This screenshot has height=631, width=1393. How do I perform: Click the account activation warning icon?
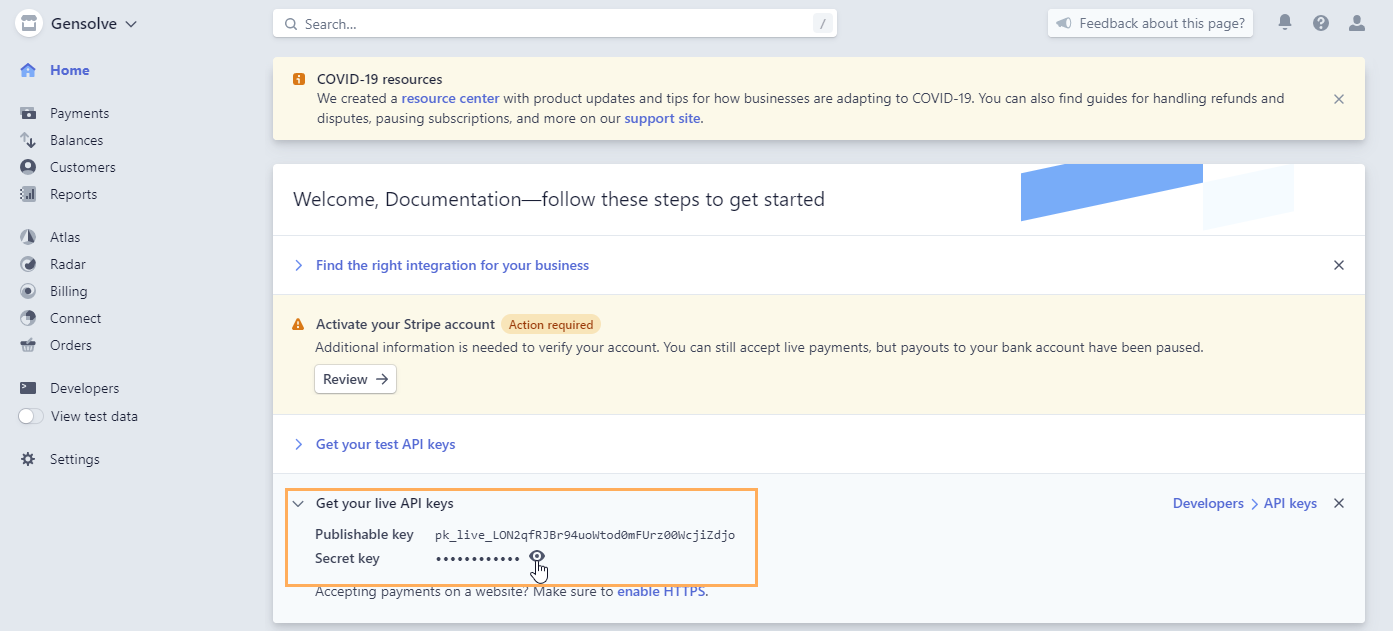[298, 324]
